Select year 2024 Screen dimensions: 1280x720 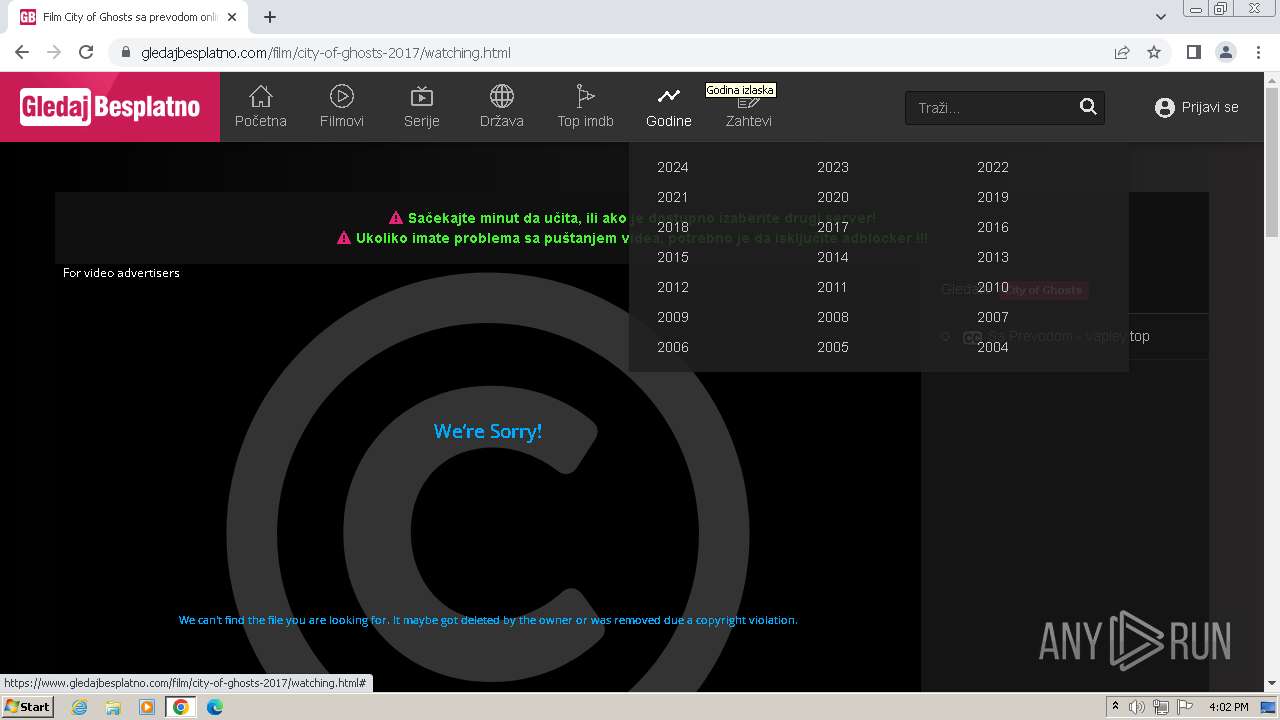(673, 167)
